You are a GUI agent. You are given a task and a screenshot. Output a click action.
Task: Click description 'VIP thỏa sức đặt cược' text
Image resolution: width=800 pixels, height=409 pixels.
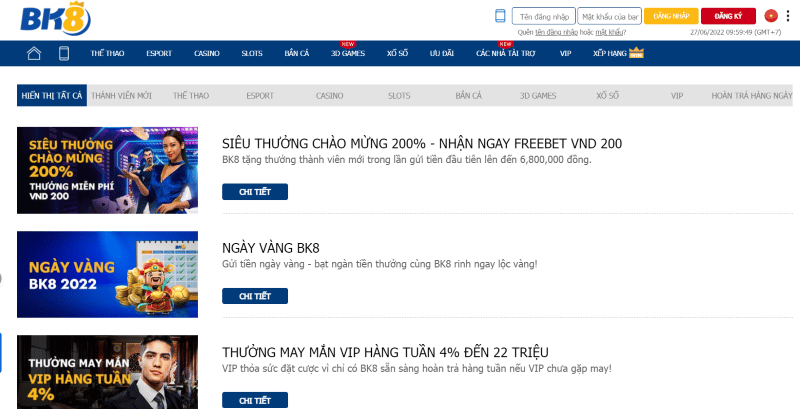pos(417,368)
